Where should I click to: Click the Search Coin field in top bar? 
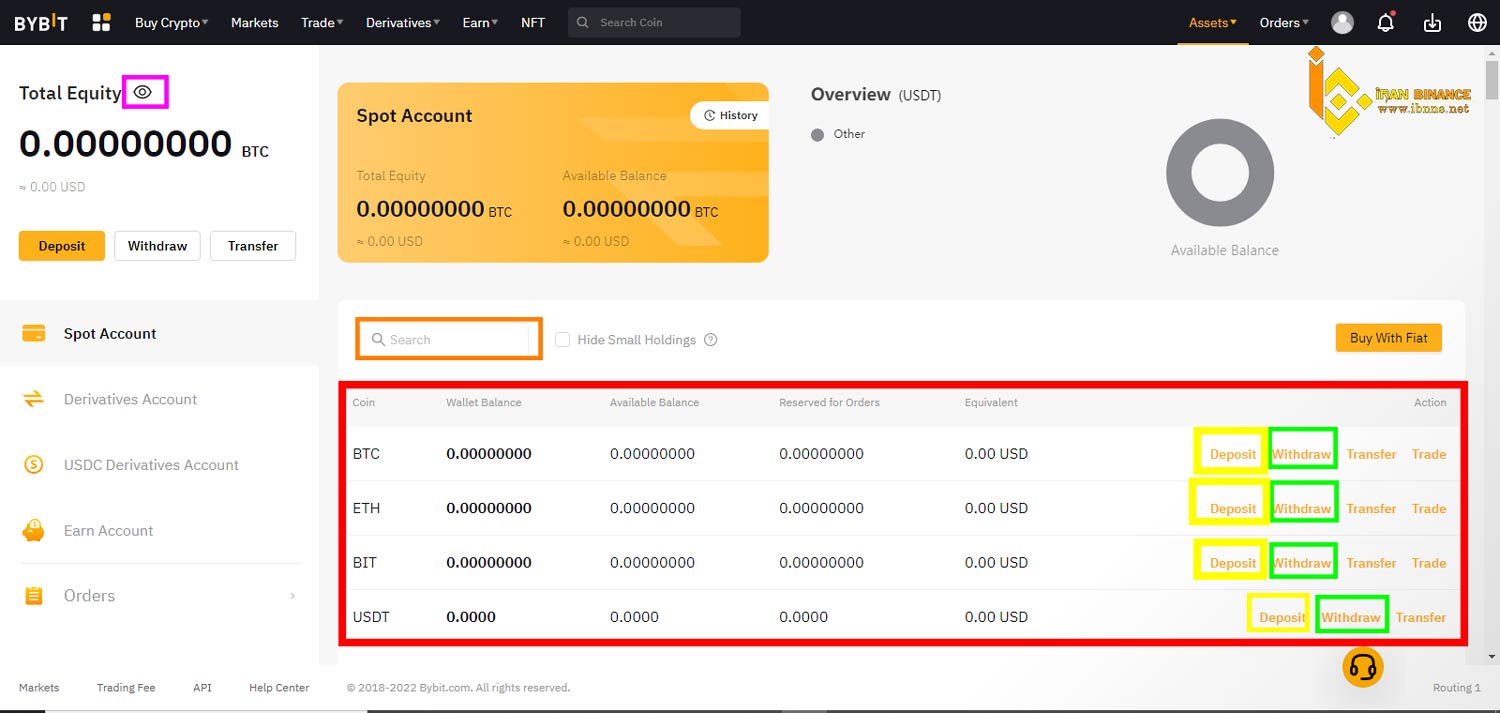pos(654,22)
